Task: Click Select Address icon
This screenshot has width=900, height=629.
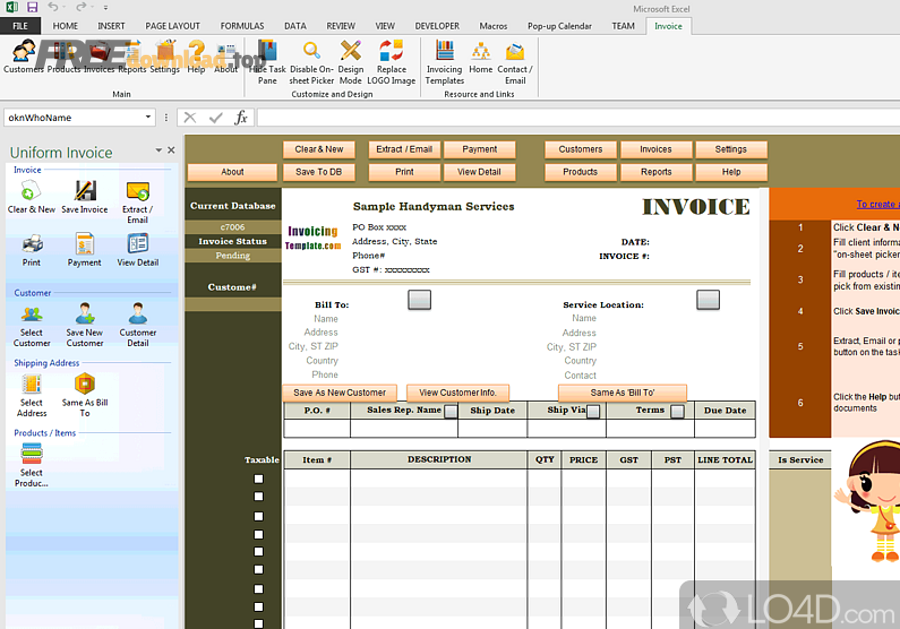Action: pos(32,395)
